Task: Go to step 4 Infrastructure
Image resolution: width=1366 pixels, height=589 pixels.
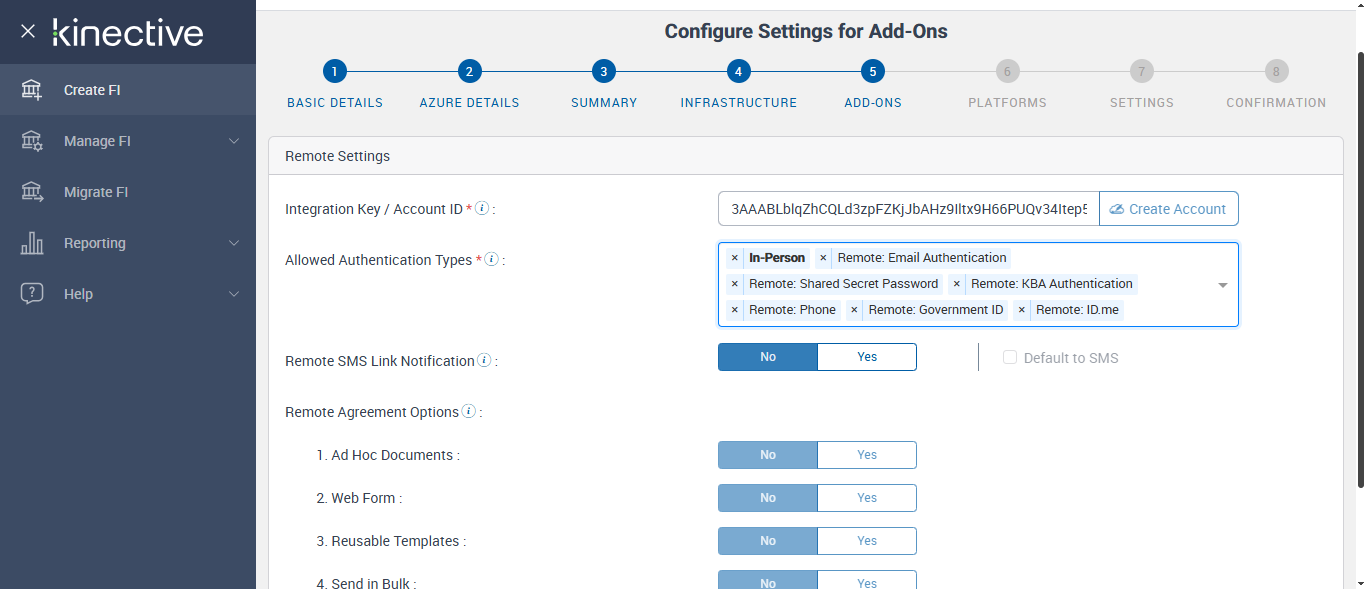Action: (738, 72)
